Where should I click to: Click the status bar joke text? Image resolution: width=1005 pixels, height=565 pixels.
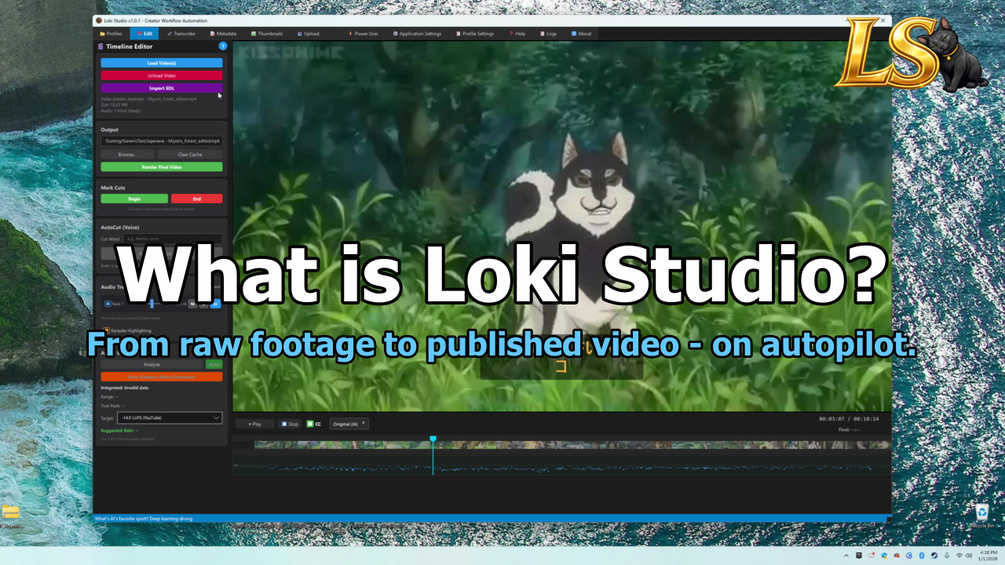click(x=144, y=518)
